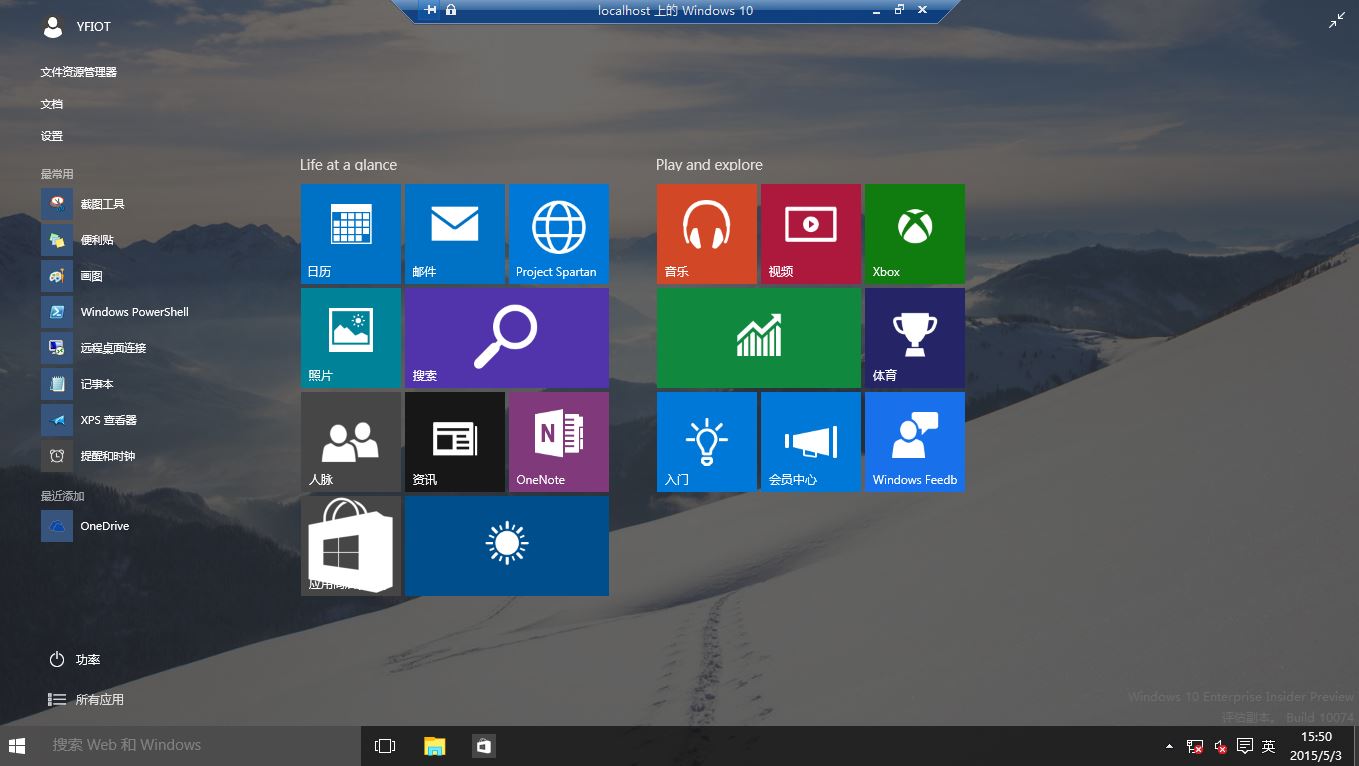Open the Music tile with headphones

(x=706, y=233)
